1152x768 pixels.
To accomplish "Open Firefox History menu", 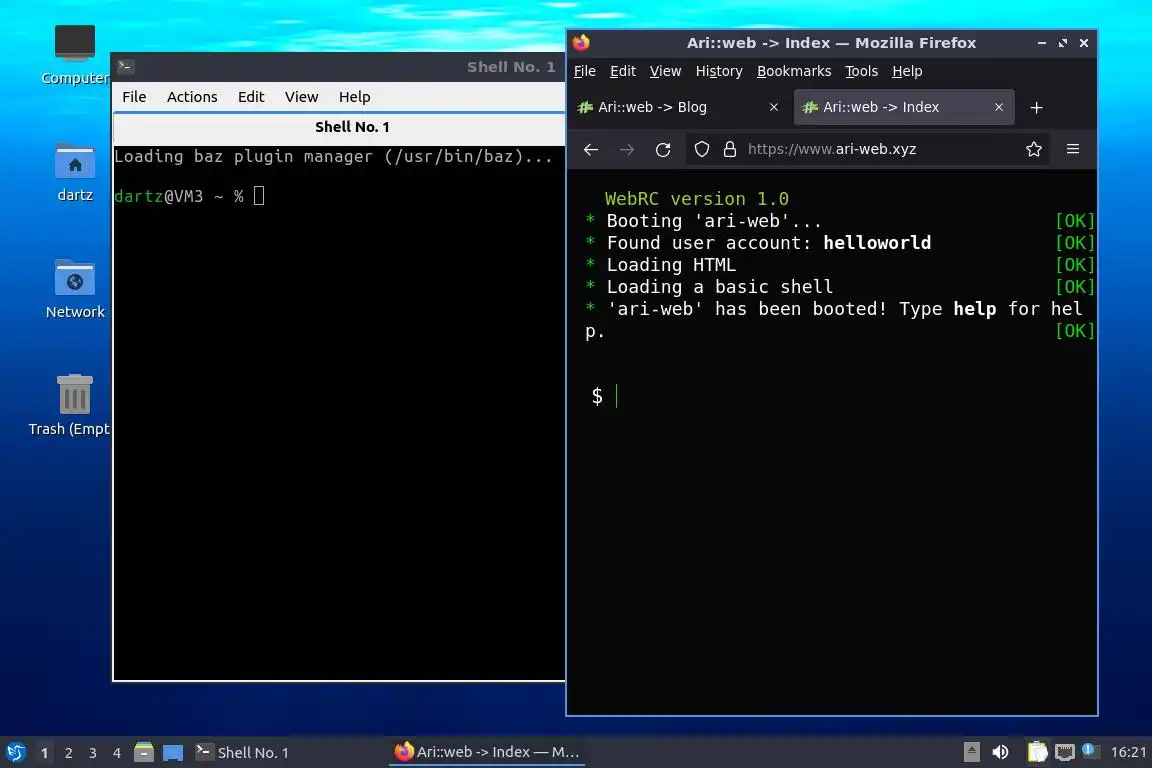I will [x=719, y=71].
